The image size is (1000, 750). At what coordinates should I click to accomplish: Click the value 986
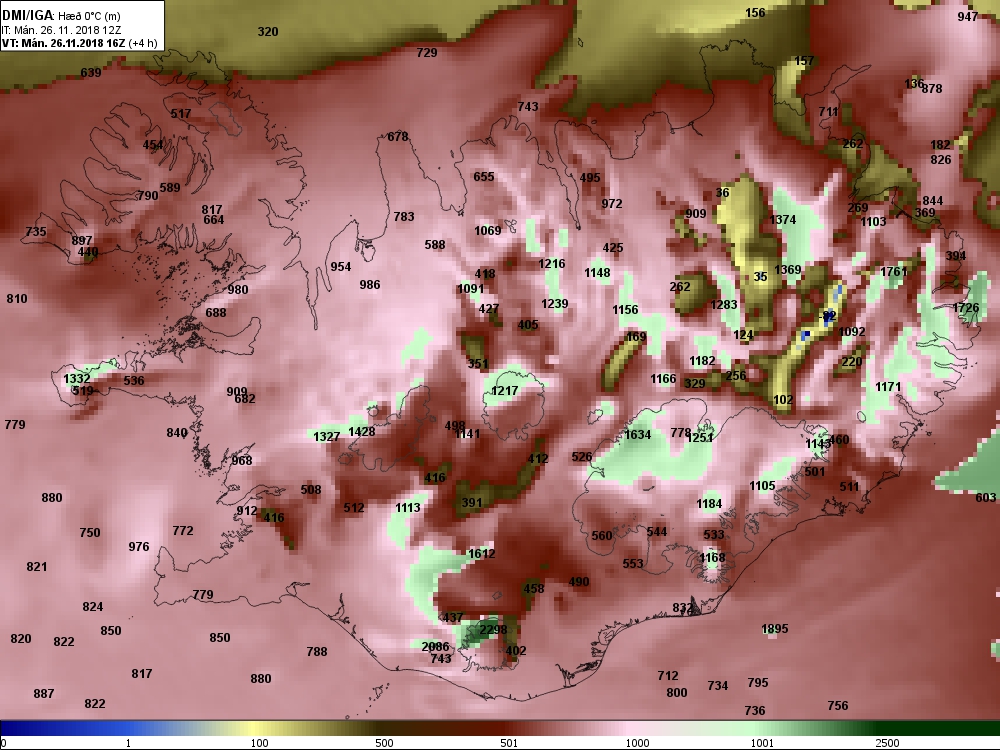tap(369, 284)
